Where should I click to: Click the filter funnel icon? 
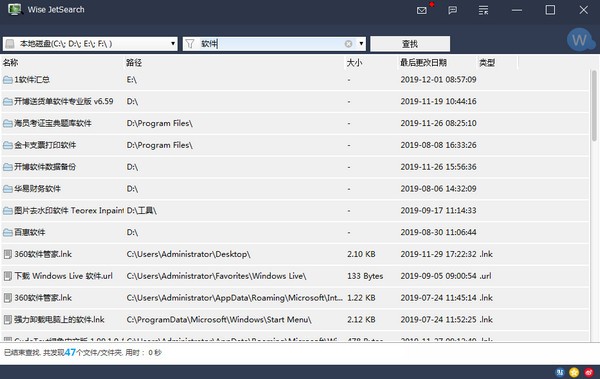pyautogui.click(x=190, y=44)
